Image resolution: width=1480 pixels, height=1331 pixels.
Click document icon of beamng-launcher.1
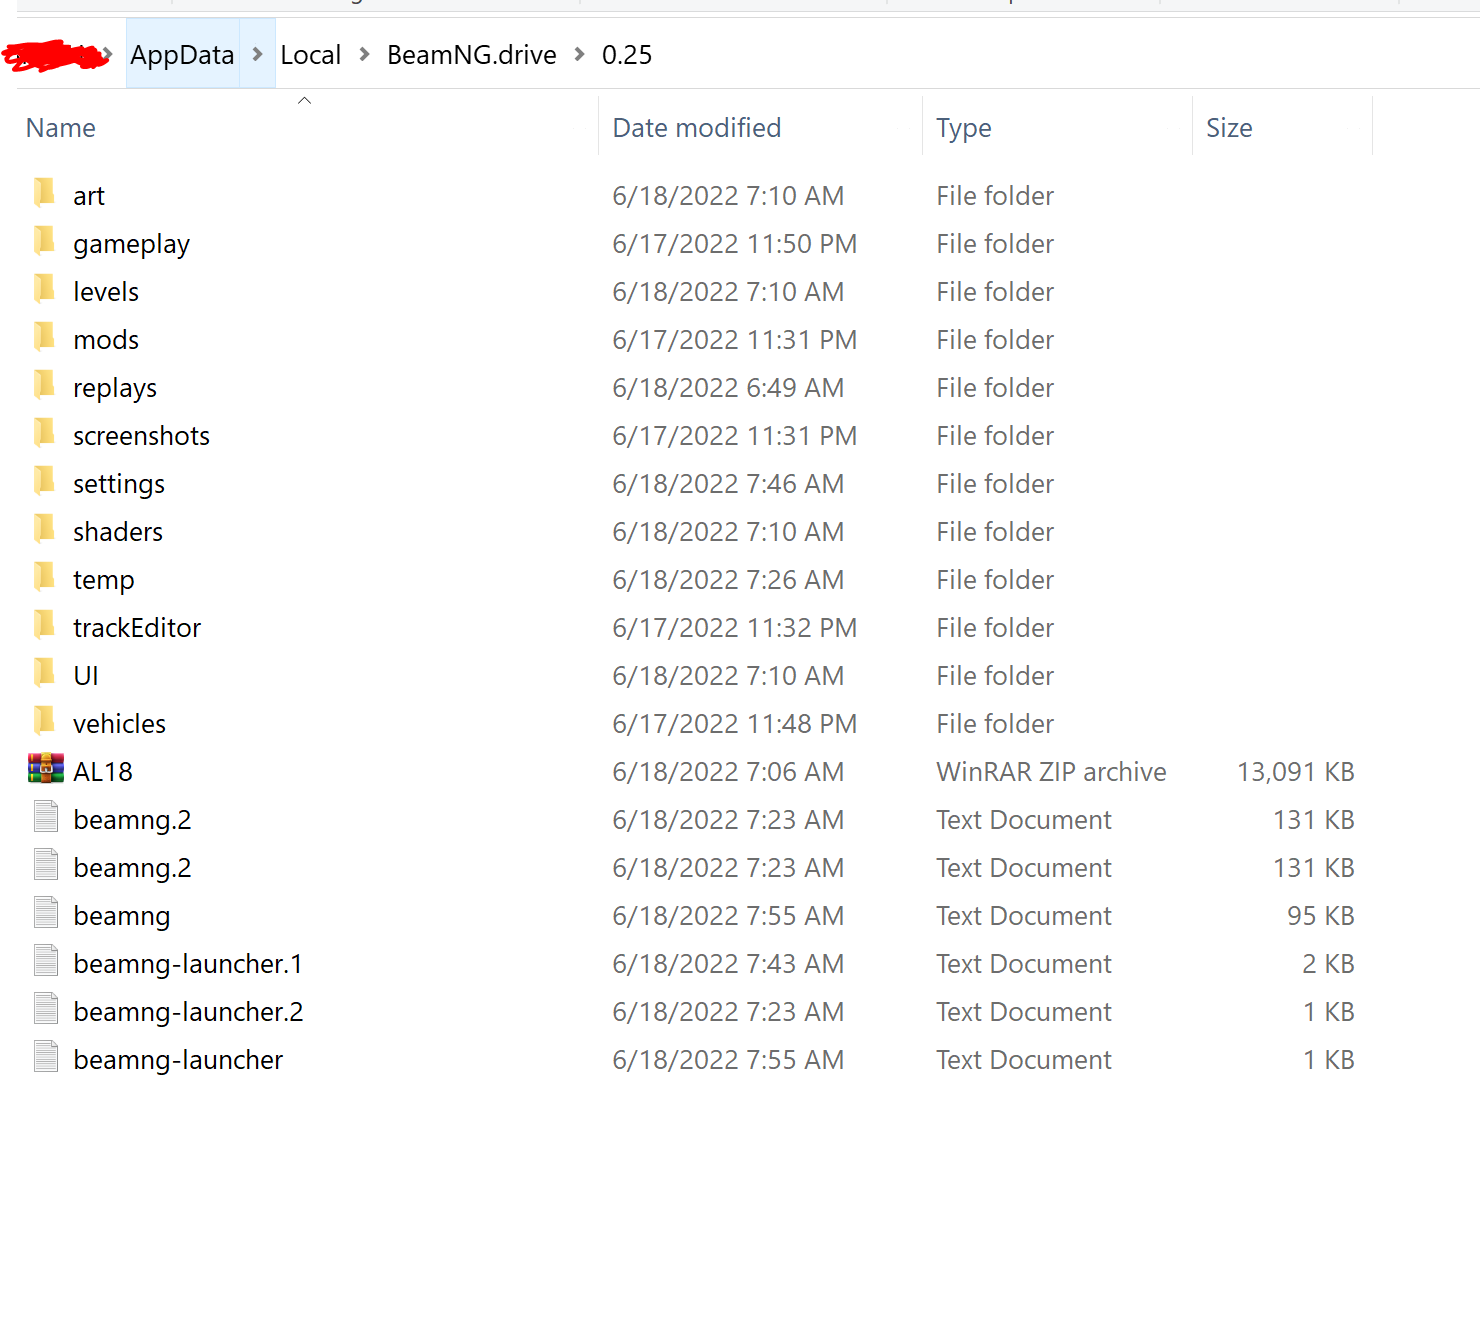(x=46, y=960)
